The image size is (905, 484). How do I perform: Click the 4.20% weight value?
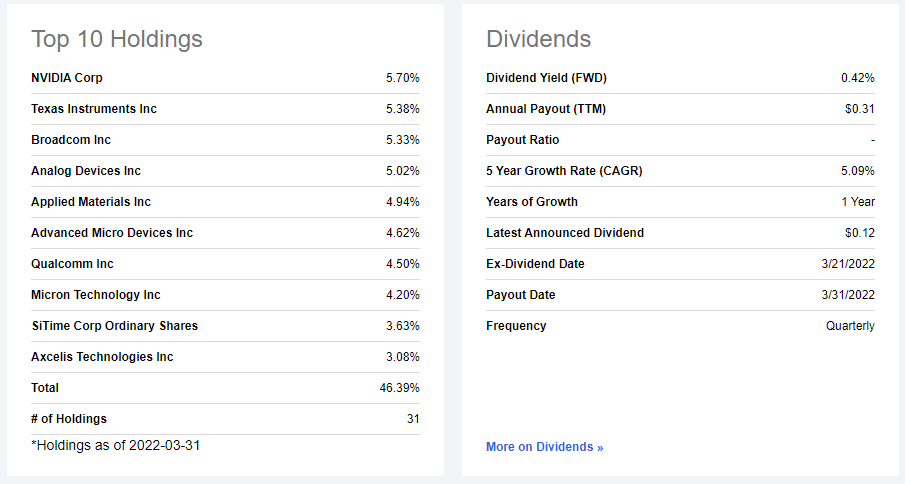point(403,295)
